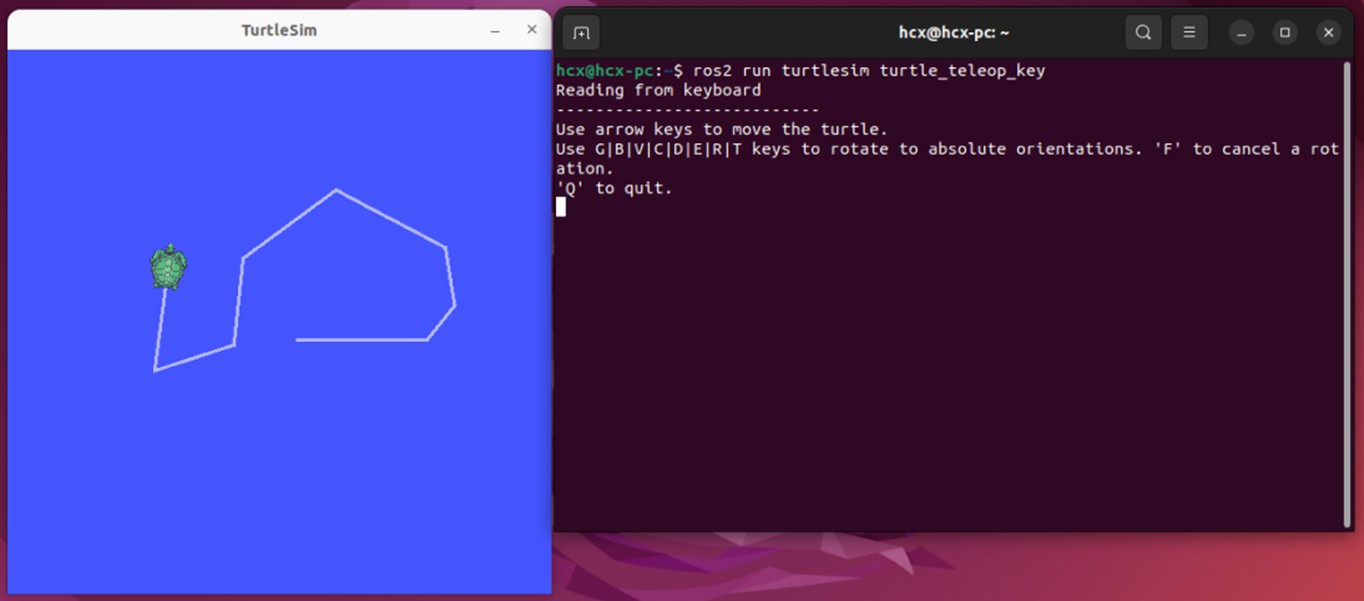This screenshot has height=601, width=1364.
Task: Open the terminal hamburger menu
Action: [x=1189, y=33]
